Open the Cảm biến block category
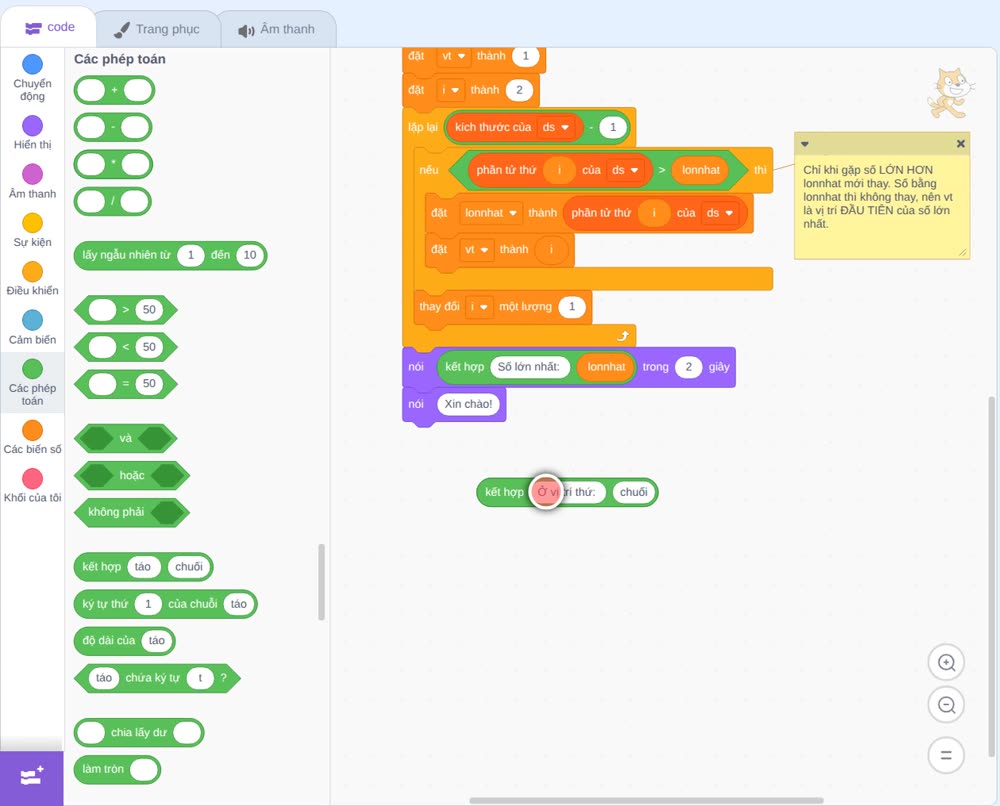This screenshot has width=1000, height=806. pyautogui.click(x=33, y=328)
